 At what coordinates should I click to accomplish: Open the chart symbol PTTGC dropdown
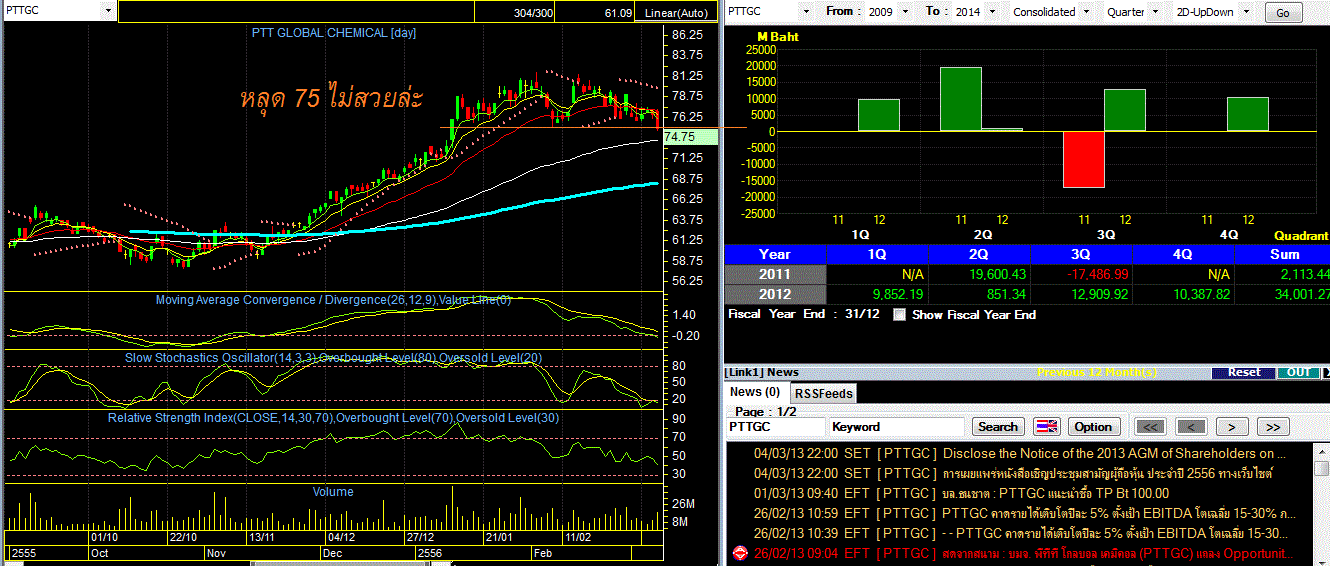108,11
